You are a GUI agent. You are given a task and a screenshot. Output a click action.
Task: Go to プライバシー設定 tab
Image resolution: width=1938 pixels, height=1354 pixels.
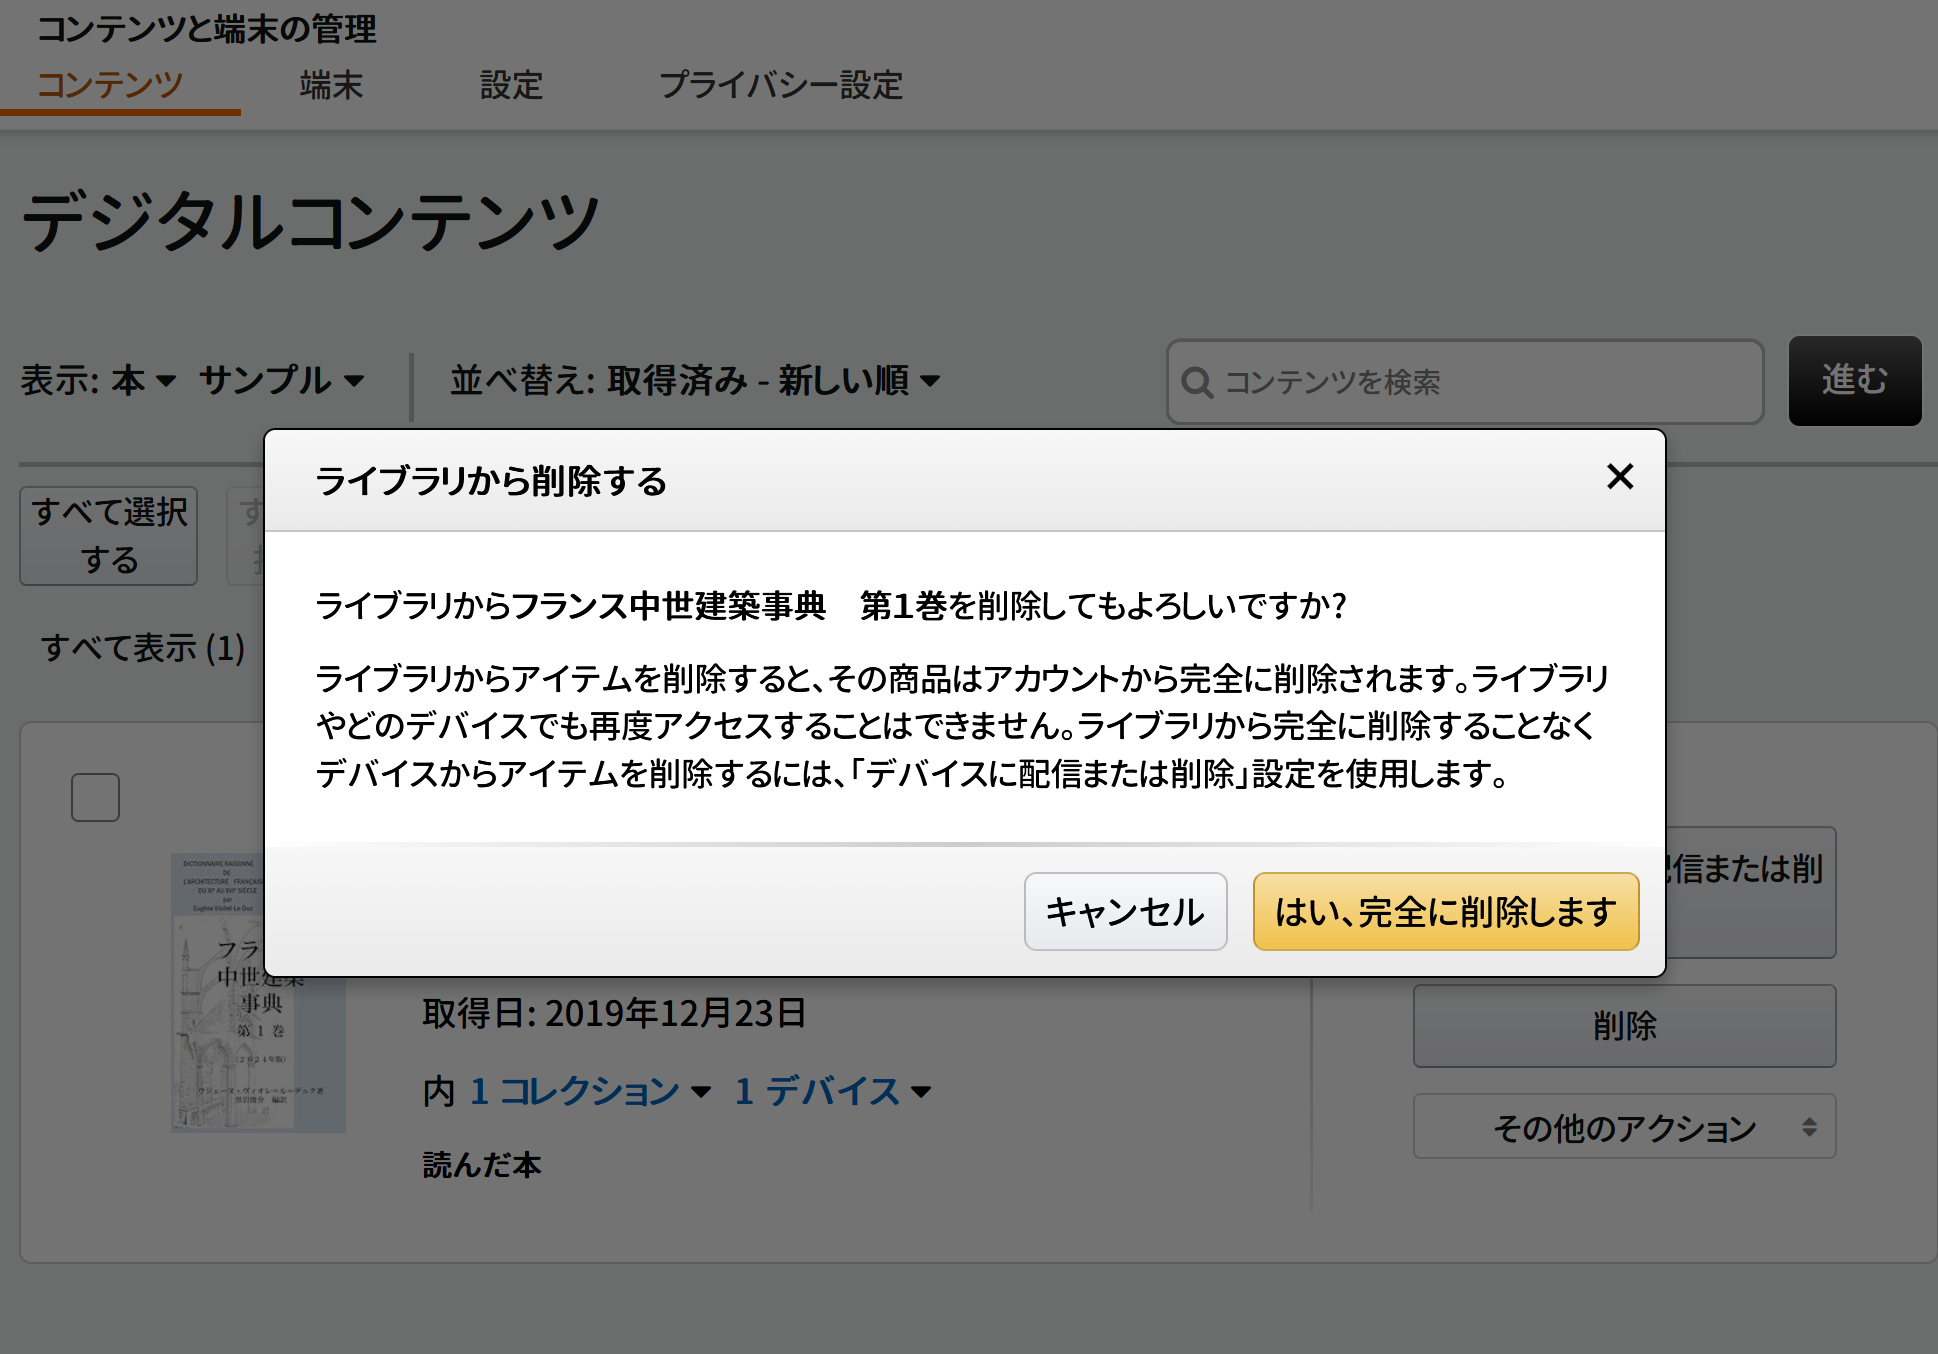[x=780, y=85]
